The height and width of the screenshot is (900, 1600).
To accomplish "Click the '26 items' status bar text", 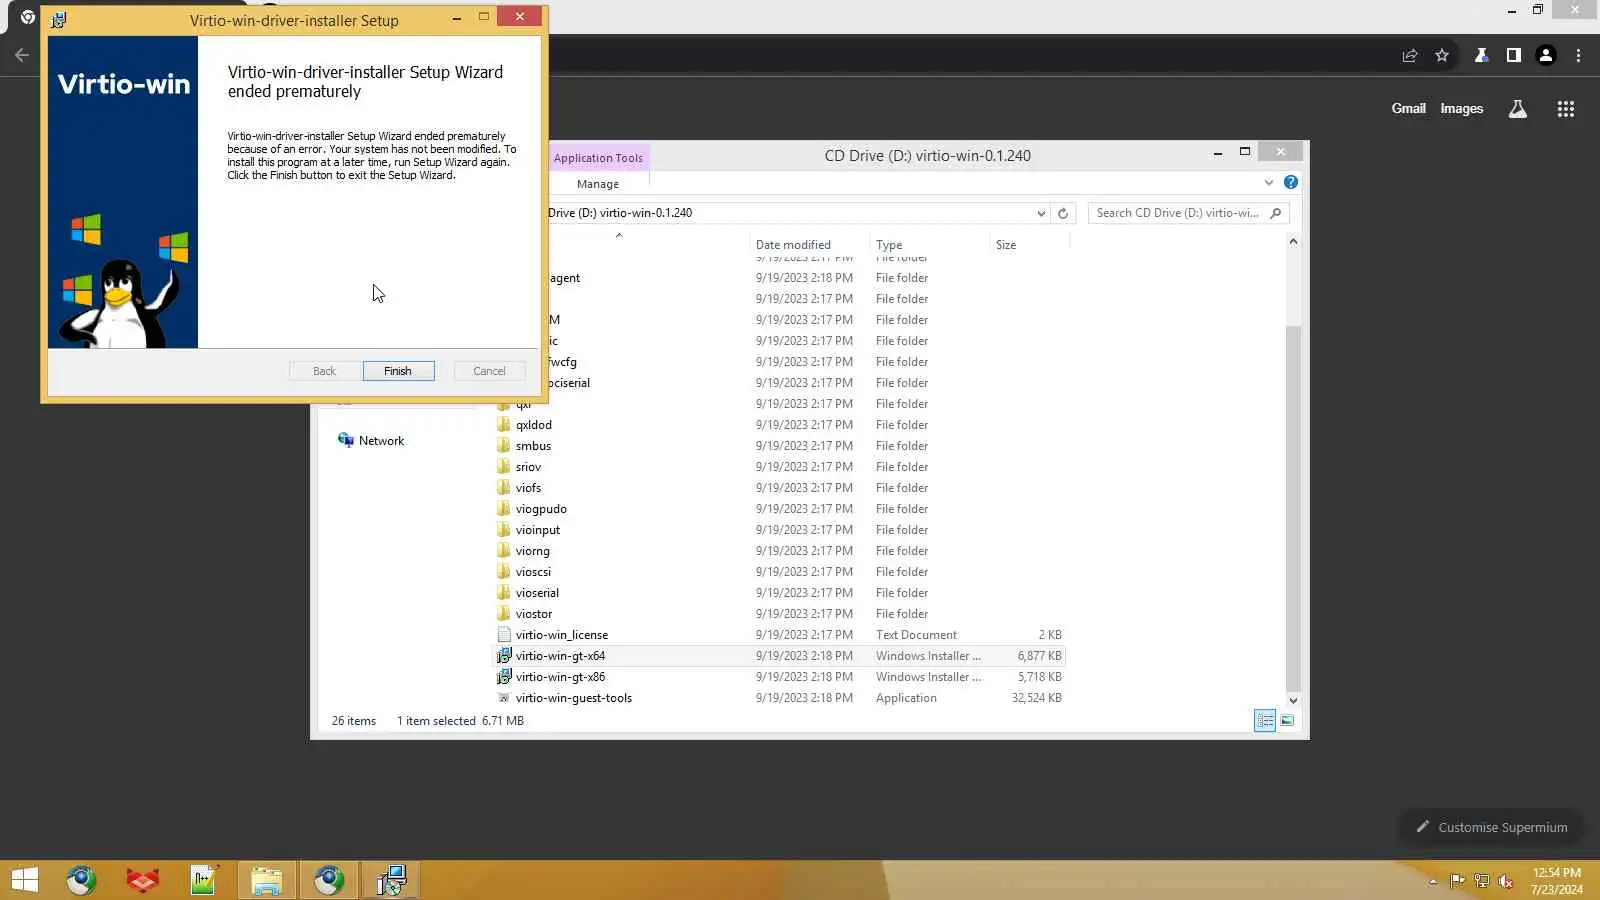I will pos(354,721).
